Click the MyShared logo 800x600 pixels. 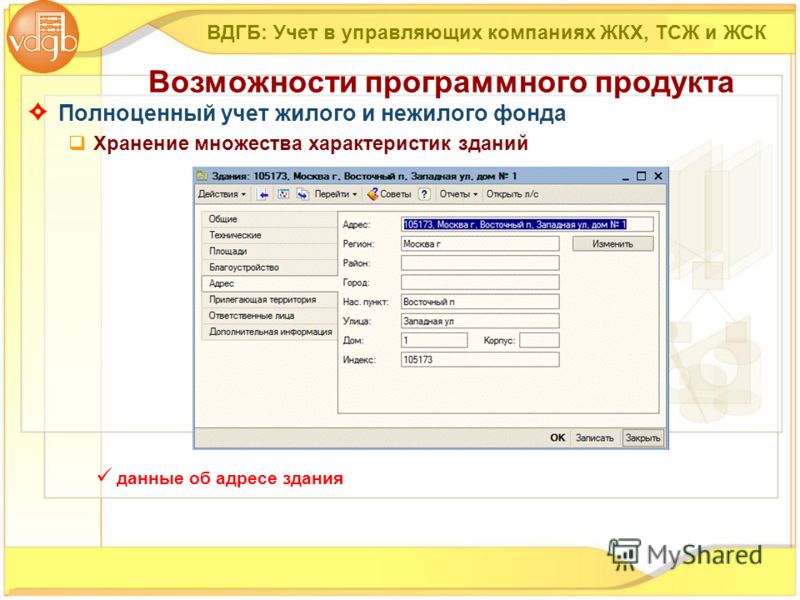pos(685,555)
